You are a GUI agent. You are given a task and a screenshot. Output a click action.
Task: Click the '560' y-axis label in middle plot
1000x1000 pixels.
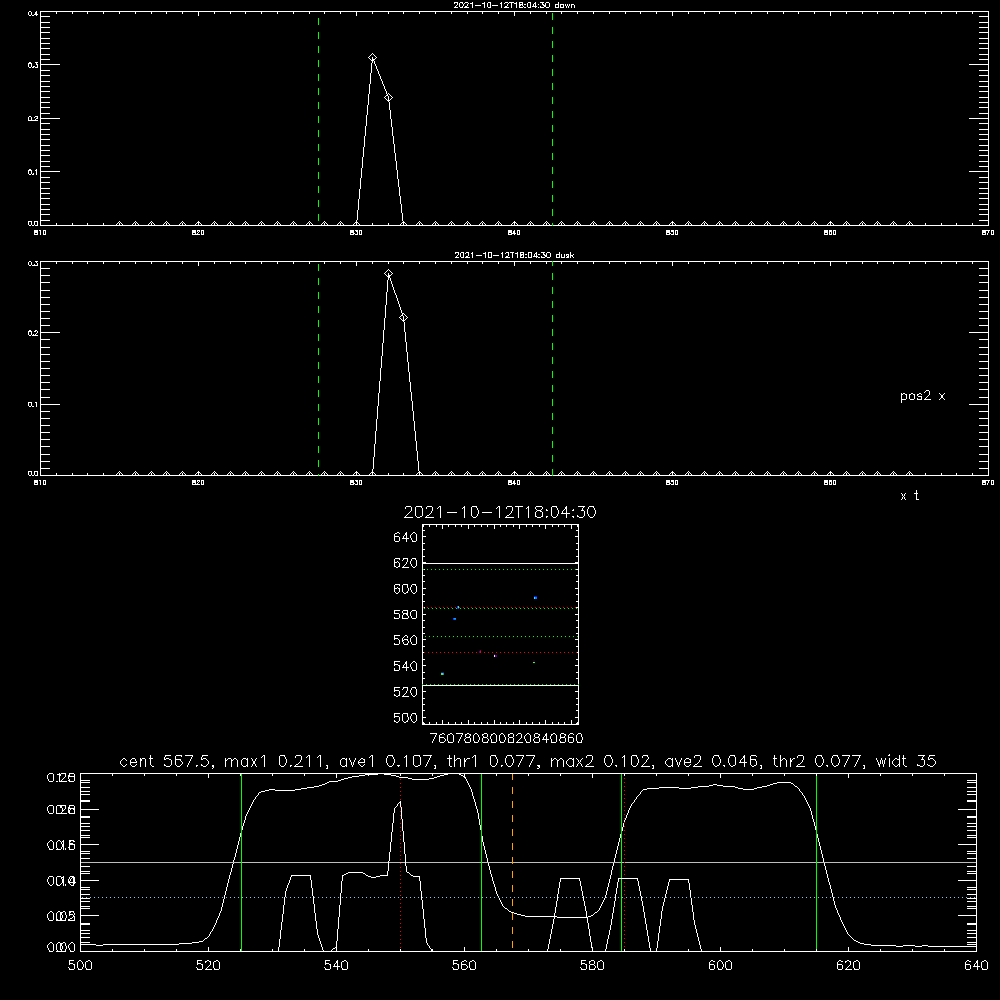(x=406, y=640)
